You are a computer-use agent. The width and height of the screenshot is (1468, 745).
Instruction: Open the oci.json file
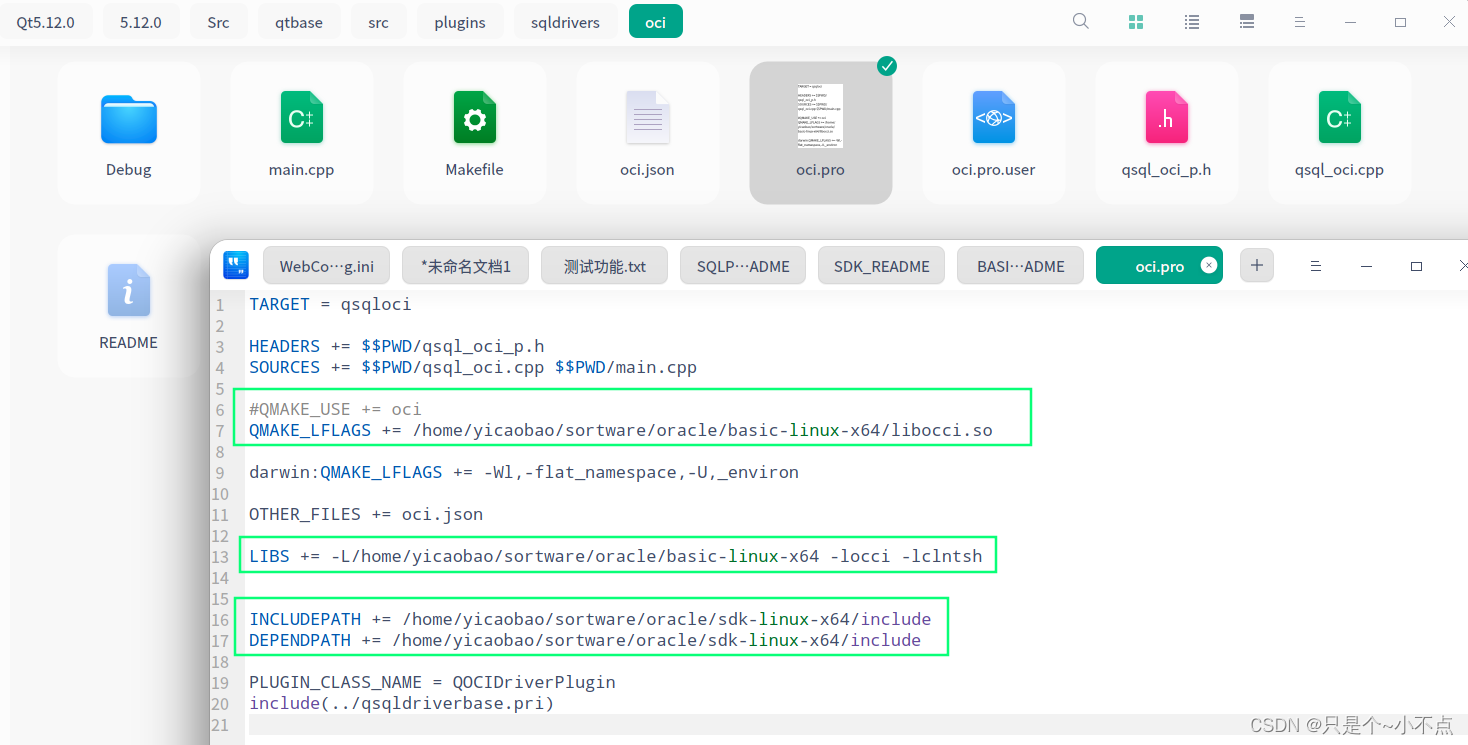click(x=647, y=130)
